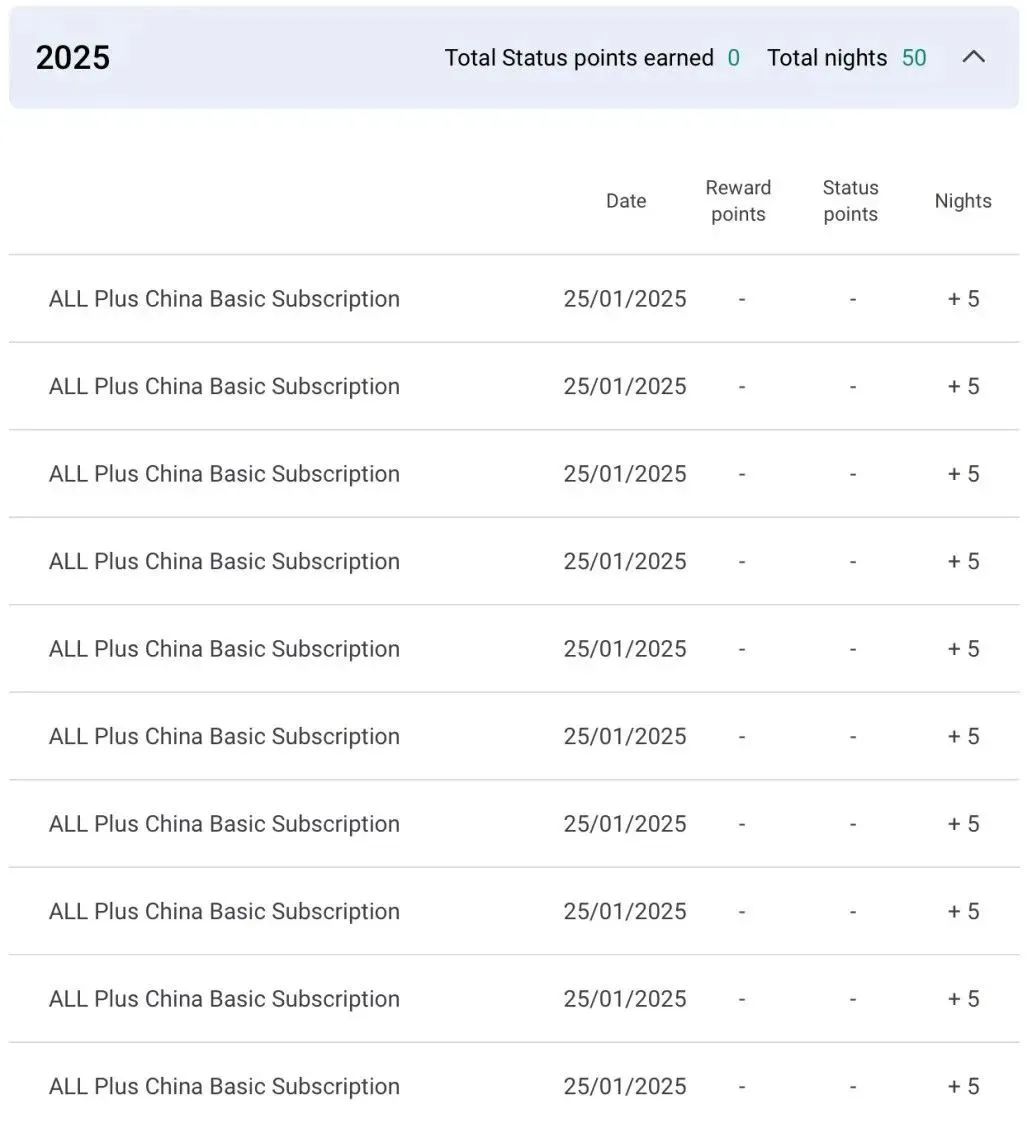This screenshot has height=1136, width=1027.
Task: Click the Nights column header
Action: pyautogui.click(x=963, y=201)
